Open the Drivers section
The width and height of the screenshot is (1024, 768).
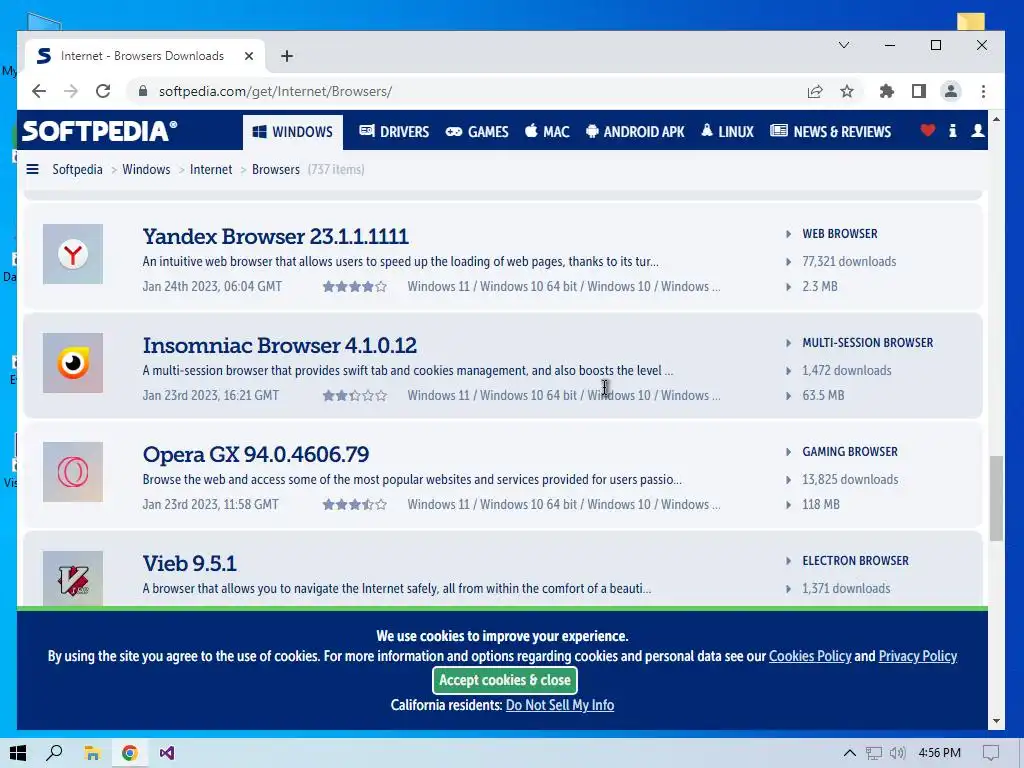click(x=394, y=131)
